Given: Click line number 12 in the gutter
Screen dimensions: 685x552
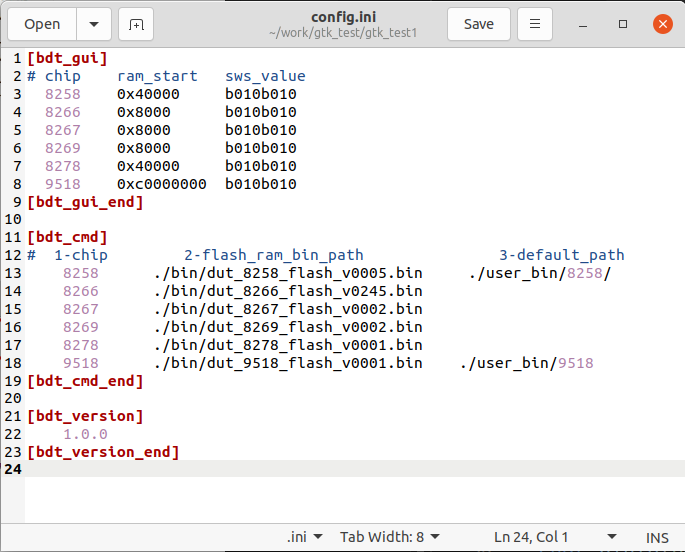Looking at the screenshot, I should [x=13, y=255].
